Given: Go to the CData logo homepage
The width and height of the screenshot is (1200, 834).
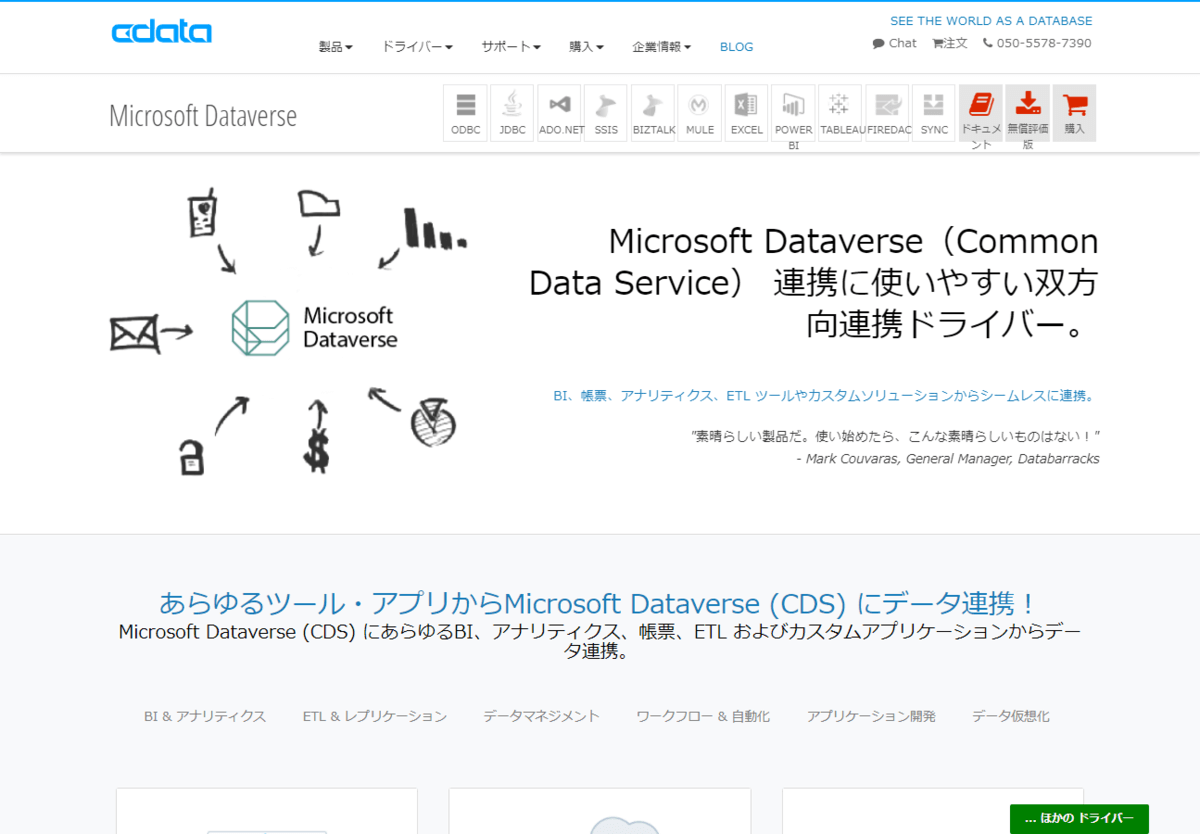Looking at the screenshot, I should coord(162,32).
